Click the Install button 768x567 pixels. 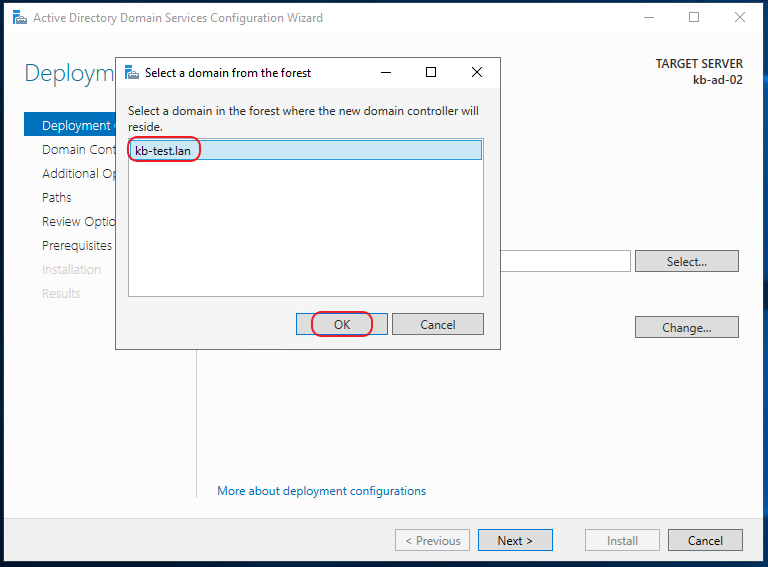[622, 541]
